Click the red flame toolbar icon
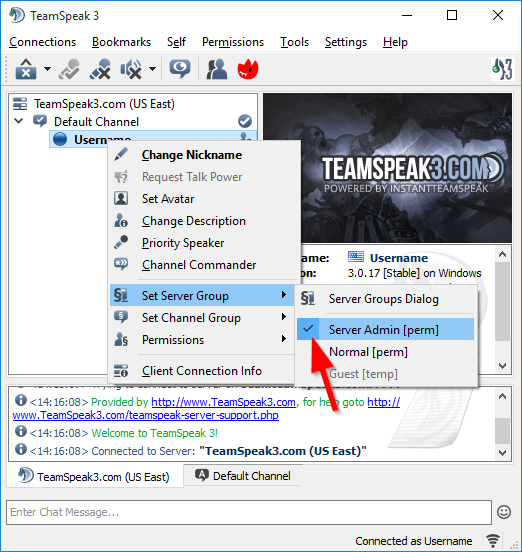This screenshot has width=522, height=552. click(248, 69)
